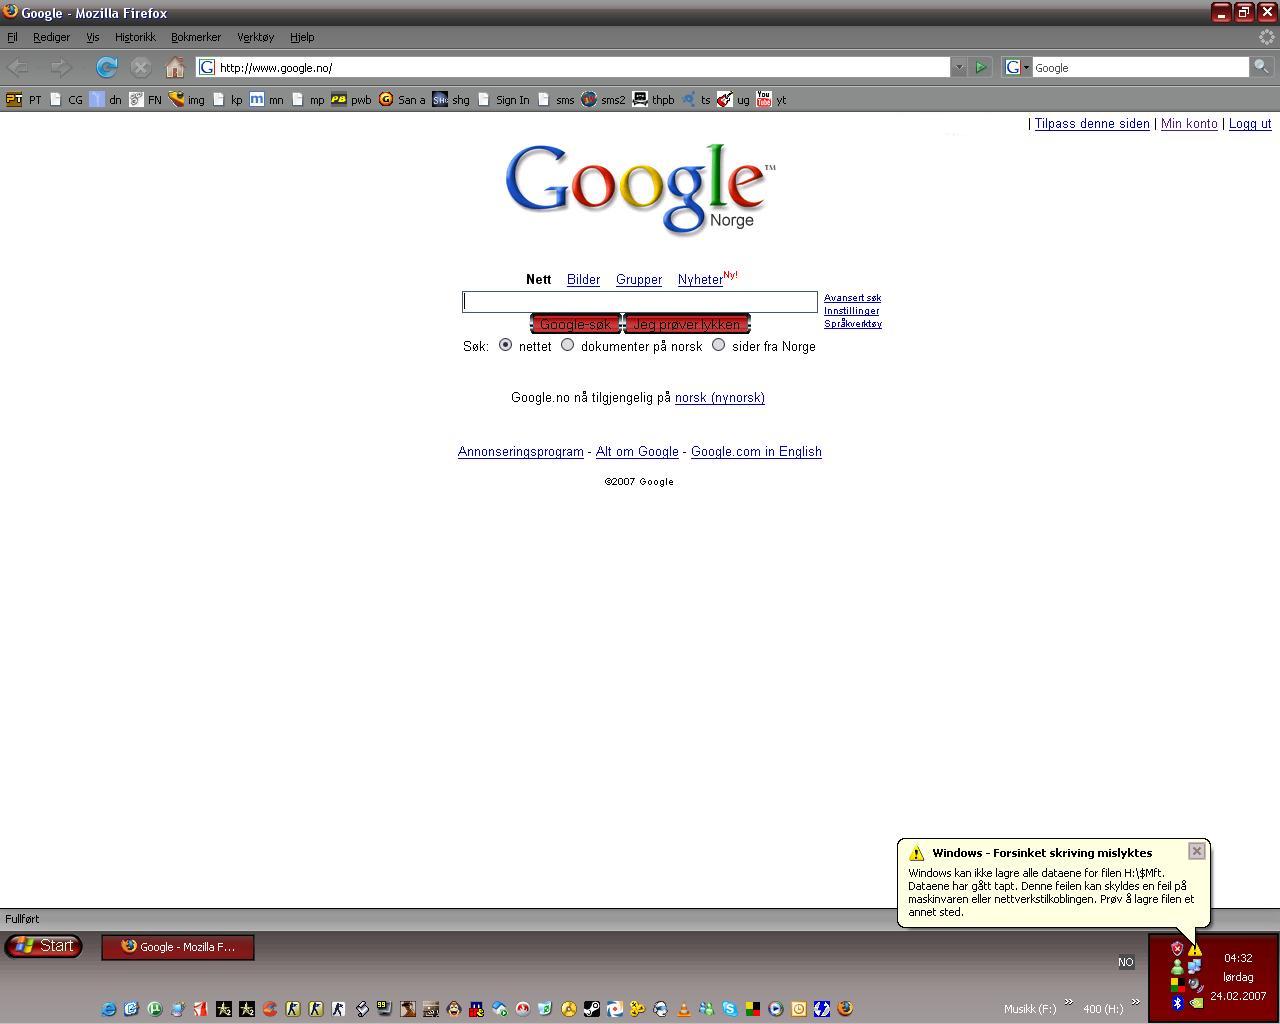1280x1024 pixels.
Task: Open the Fil menu
Action: tap(12, 37)
